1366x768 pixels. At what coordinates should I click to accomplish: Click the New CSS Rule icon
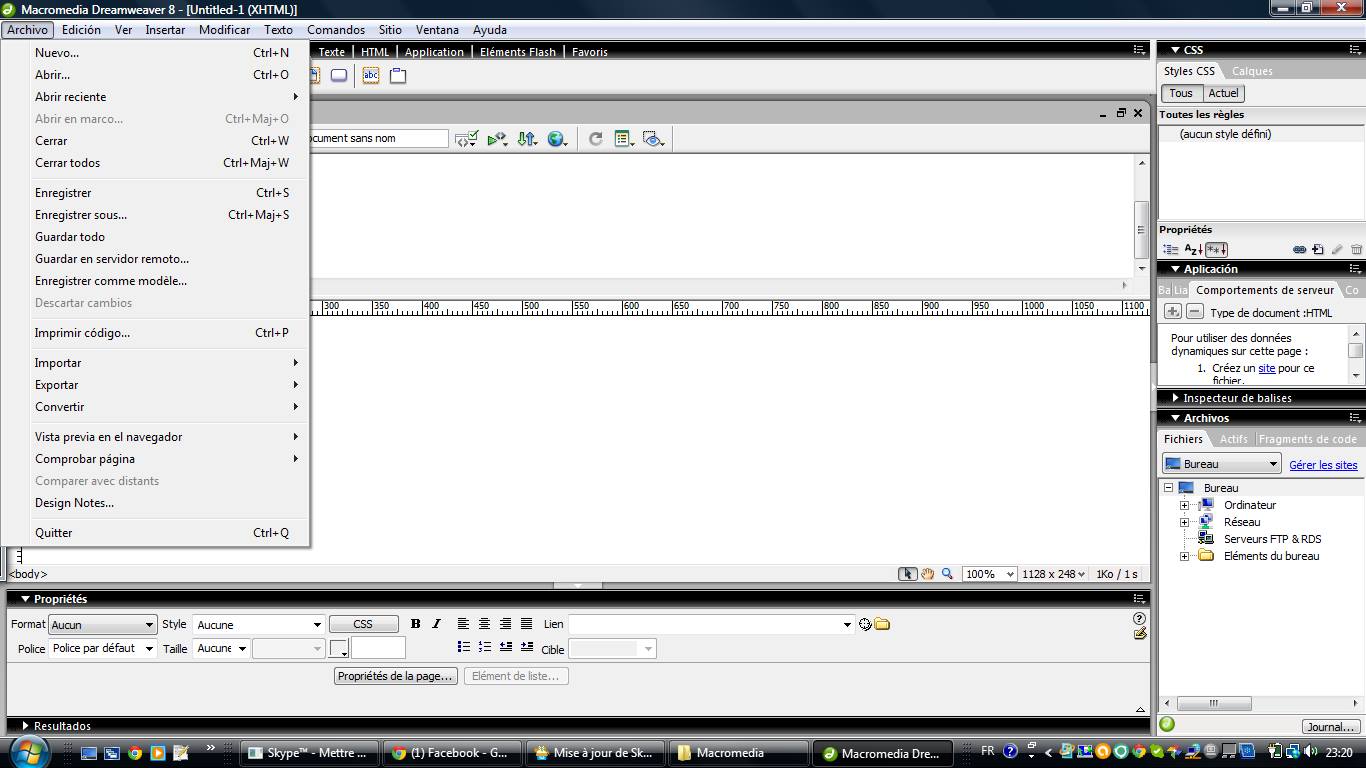1318,250
